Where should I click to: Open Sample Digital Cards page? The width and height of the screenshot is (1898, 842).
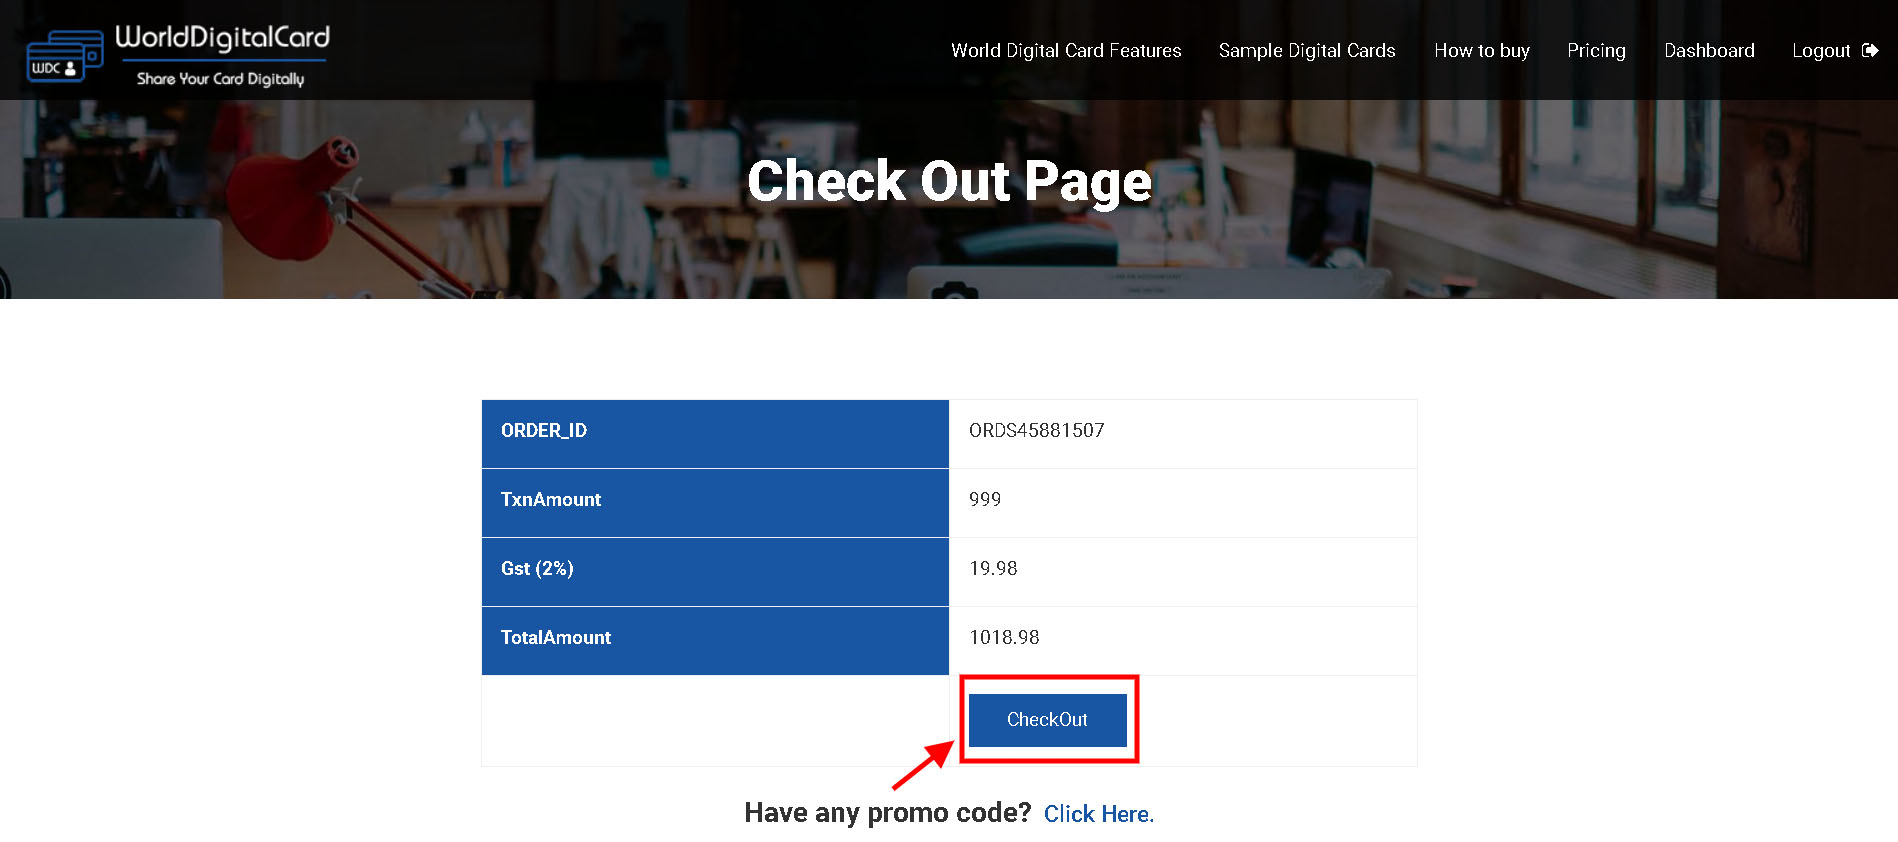(1307, 51)
